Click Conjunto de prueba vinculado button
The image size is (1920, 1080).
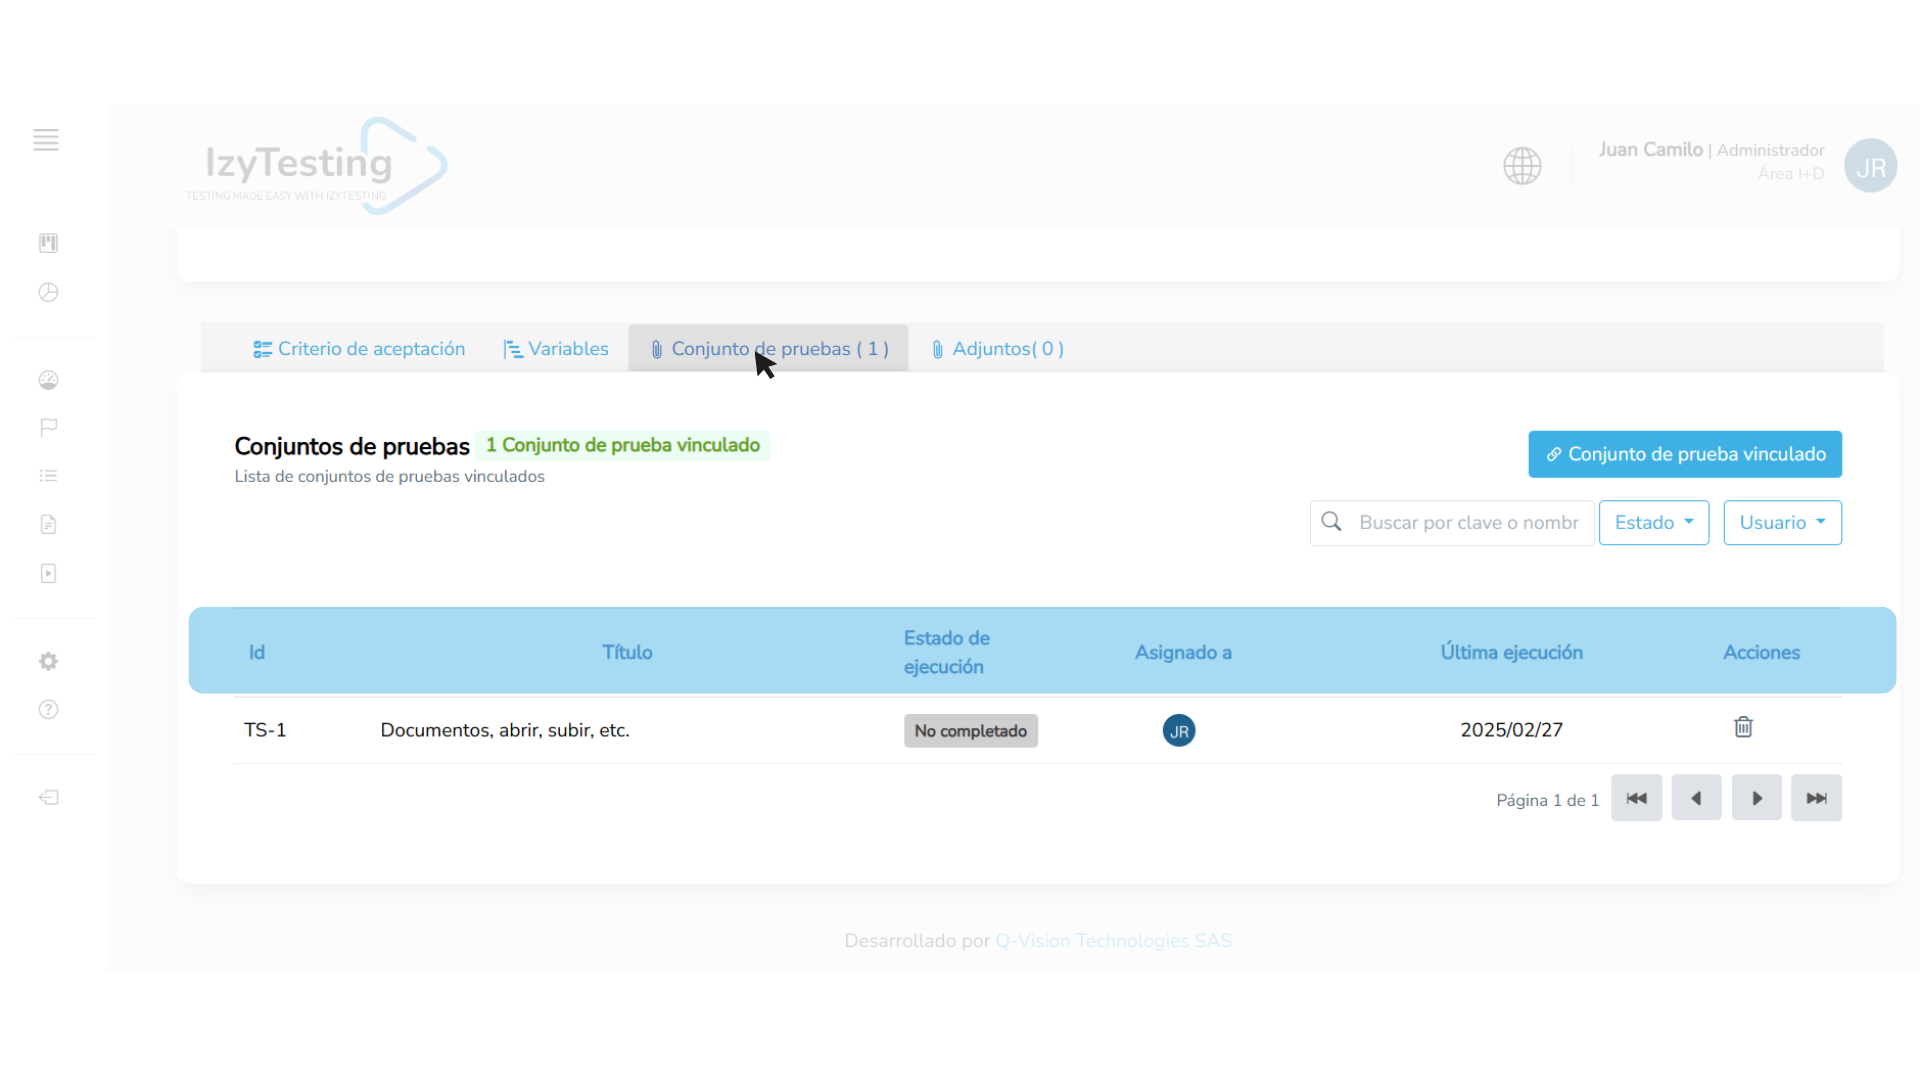click(x=1684, y=454)
